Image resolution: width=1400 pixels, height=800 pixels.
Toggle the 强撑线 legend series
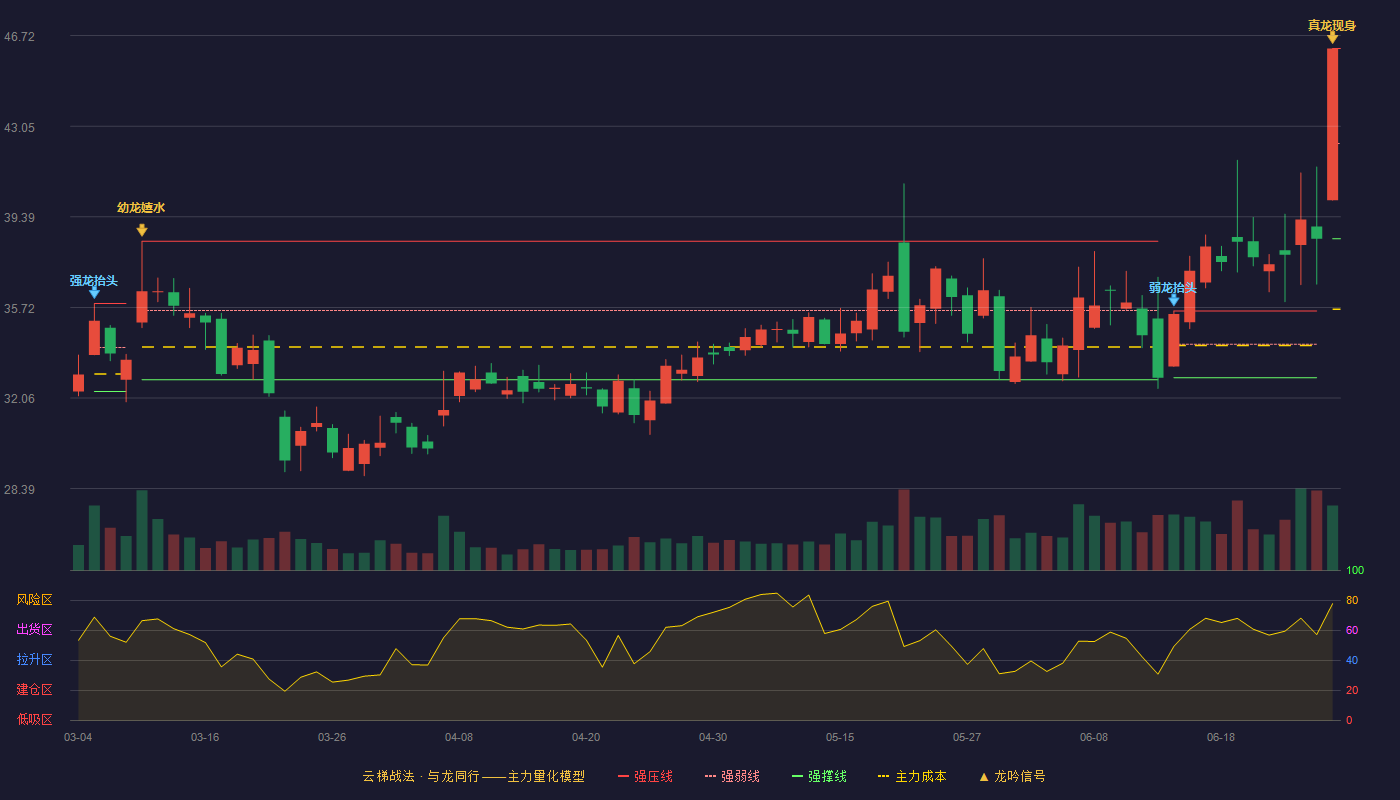click(819, 776)
